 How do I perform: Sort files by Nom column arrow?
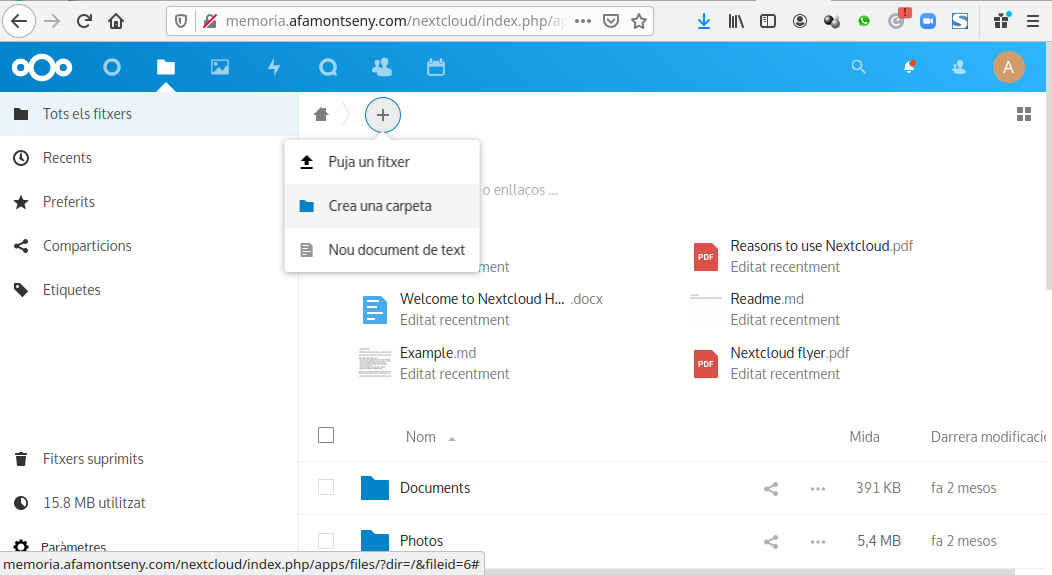(x=452, y=438)
